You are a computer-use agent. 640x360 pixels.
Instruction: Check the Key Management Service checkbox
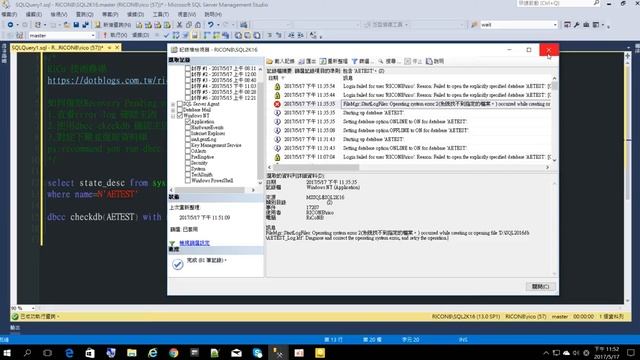(x=188, y=145)
